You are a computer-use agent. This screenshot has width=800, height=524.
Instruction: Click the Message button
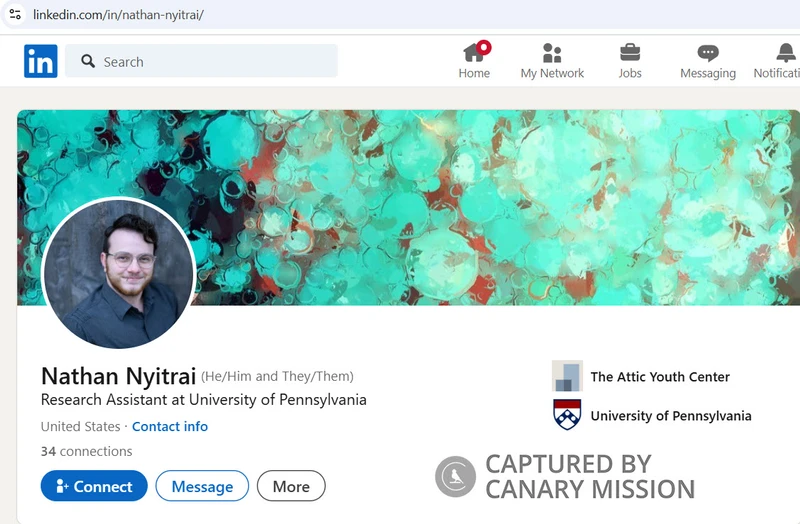(202, 486)
